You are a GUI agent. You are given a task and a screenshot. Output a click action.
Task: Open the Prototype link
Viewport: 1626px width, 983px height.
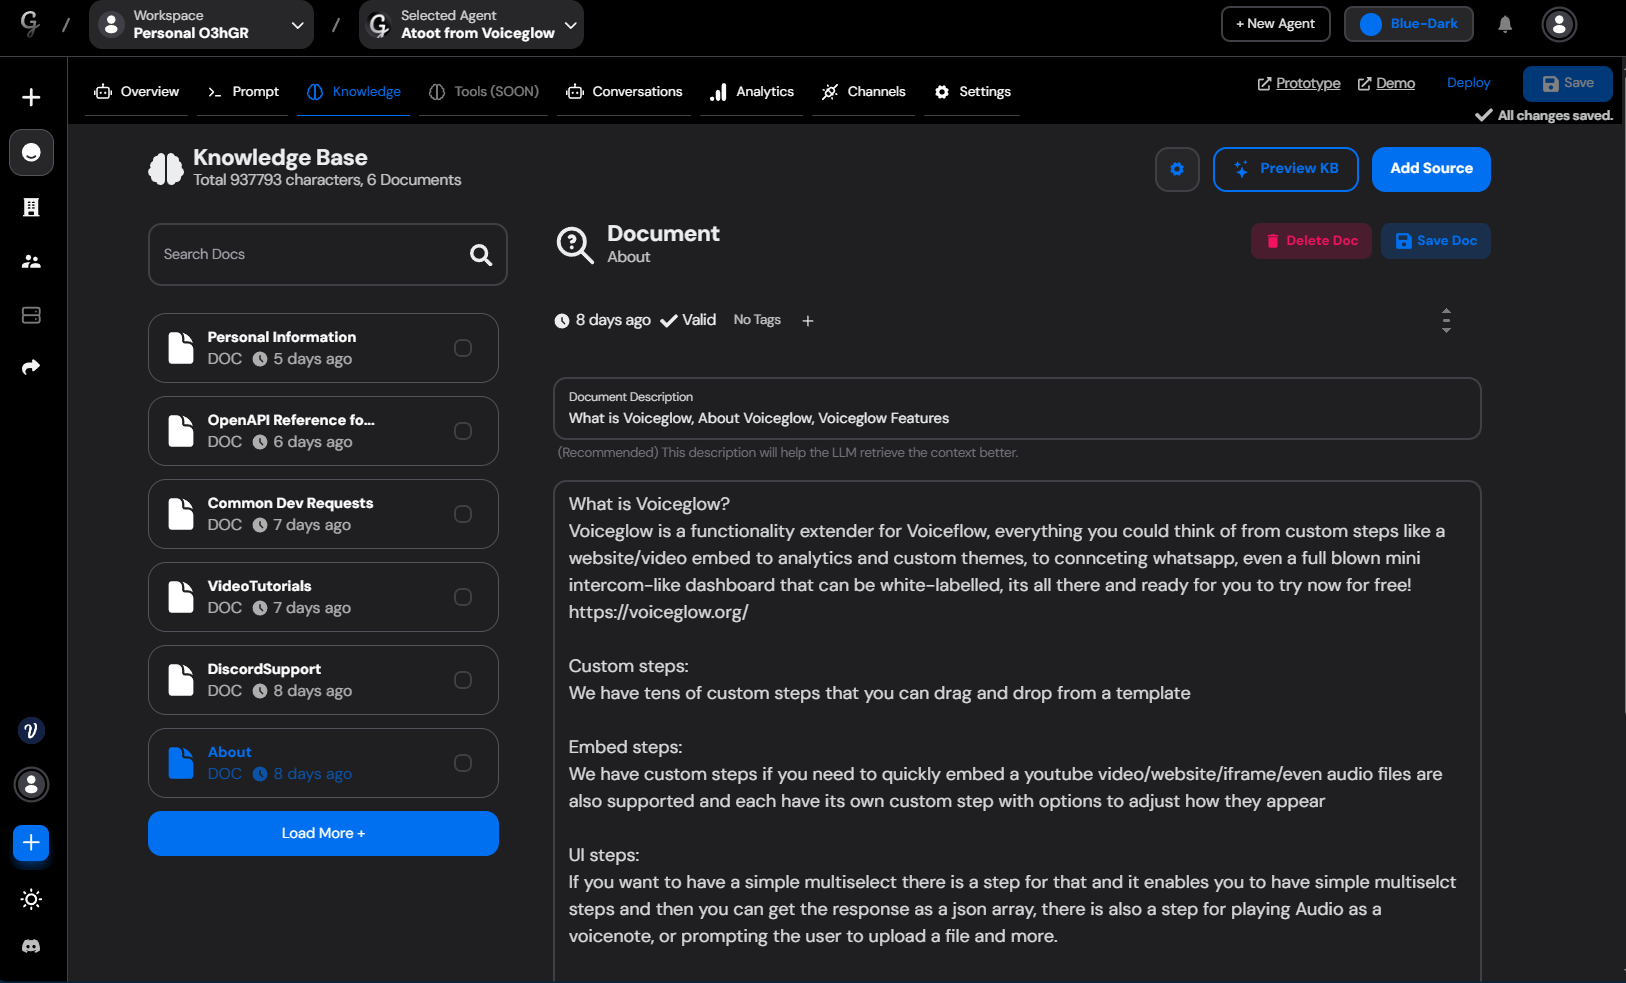coord(1299,84)
